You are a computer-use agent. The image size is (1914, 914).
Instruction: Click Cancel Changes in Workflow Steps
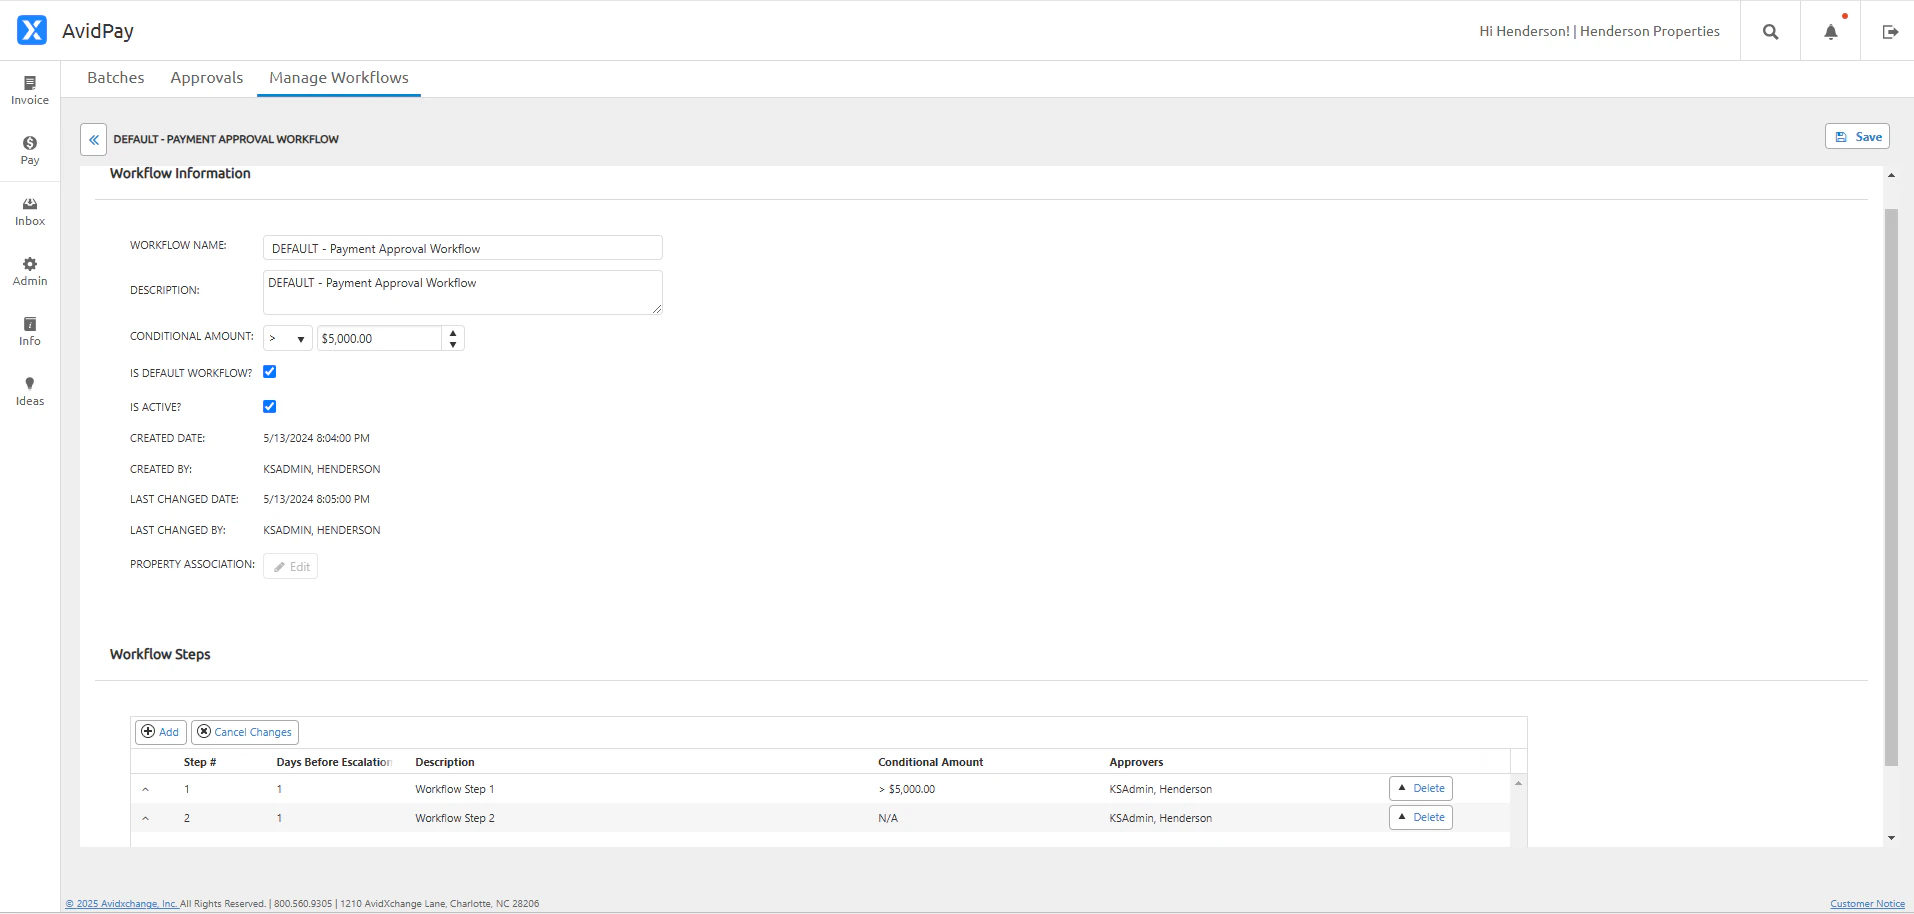[x=244, y=732]
